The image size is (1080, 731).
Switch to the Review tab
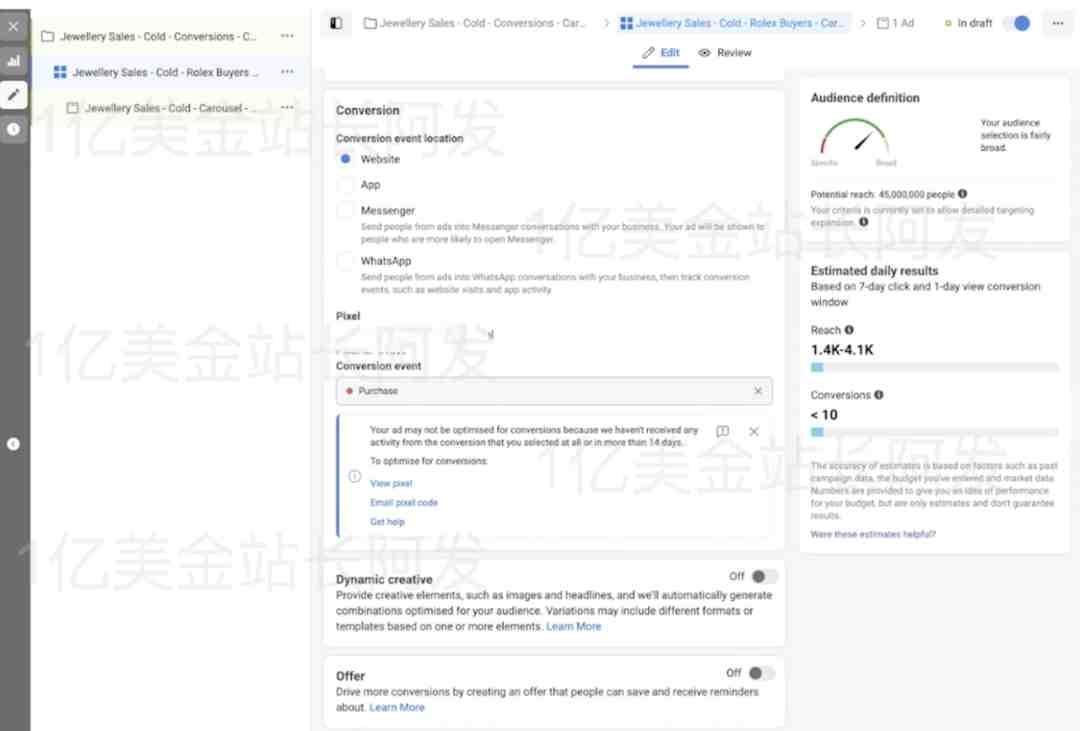coord(725,53)
